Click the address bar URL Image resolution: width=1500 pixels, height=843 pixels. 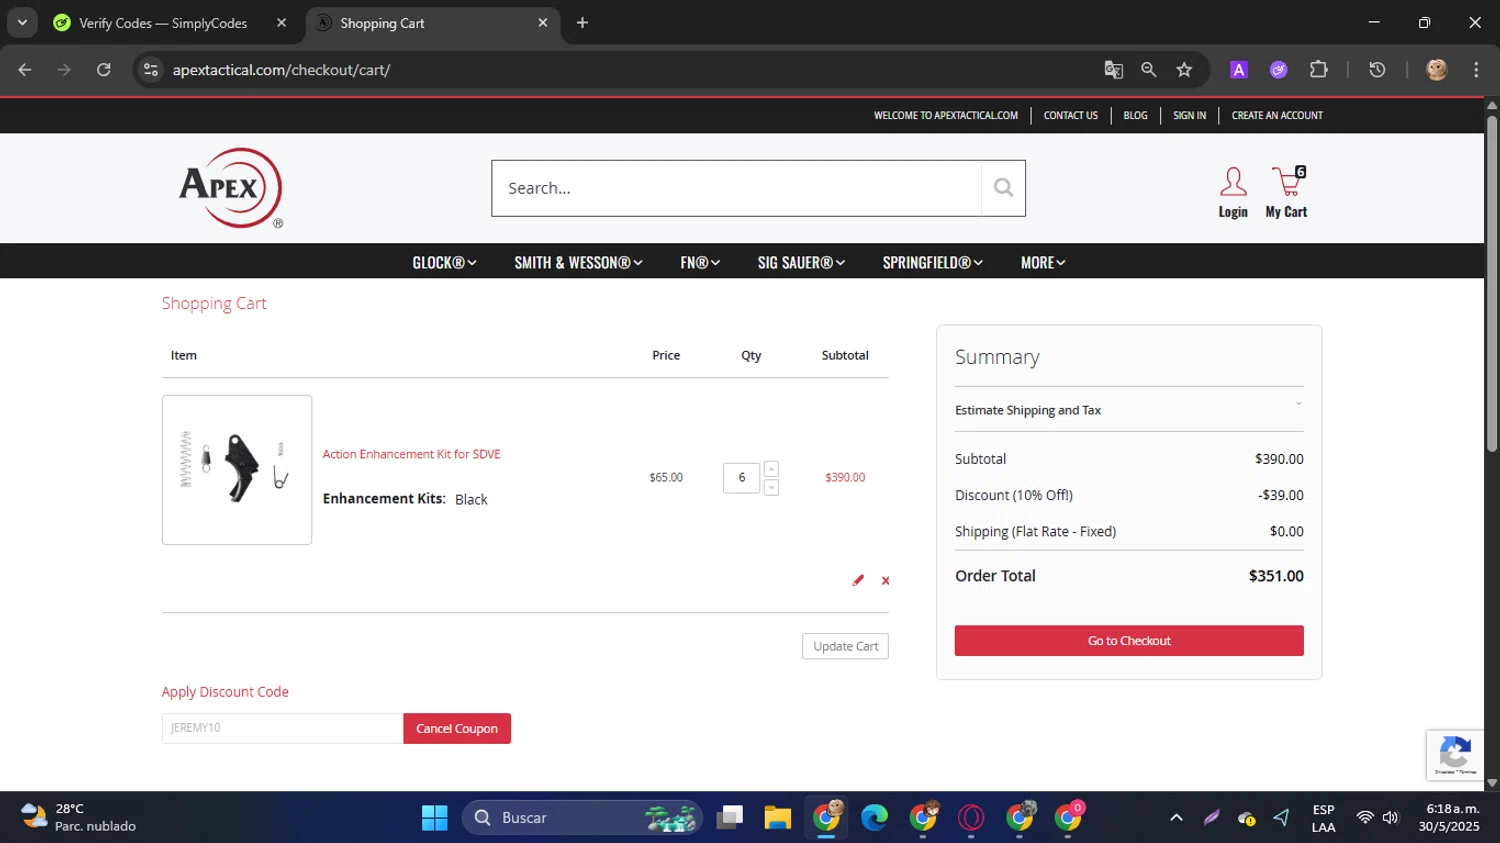coord(281,70)
